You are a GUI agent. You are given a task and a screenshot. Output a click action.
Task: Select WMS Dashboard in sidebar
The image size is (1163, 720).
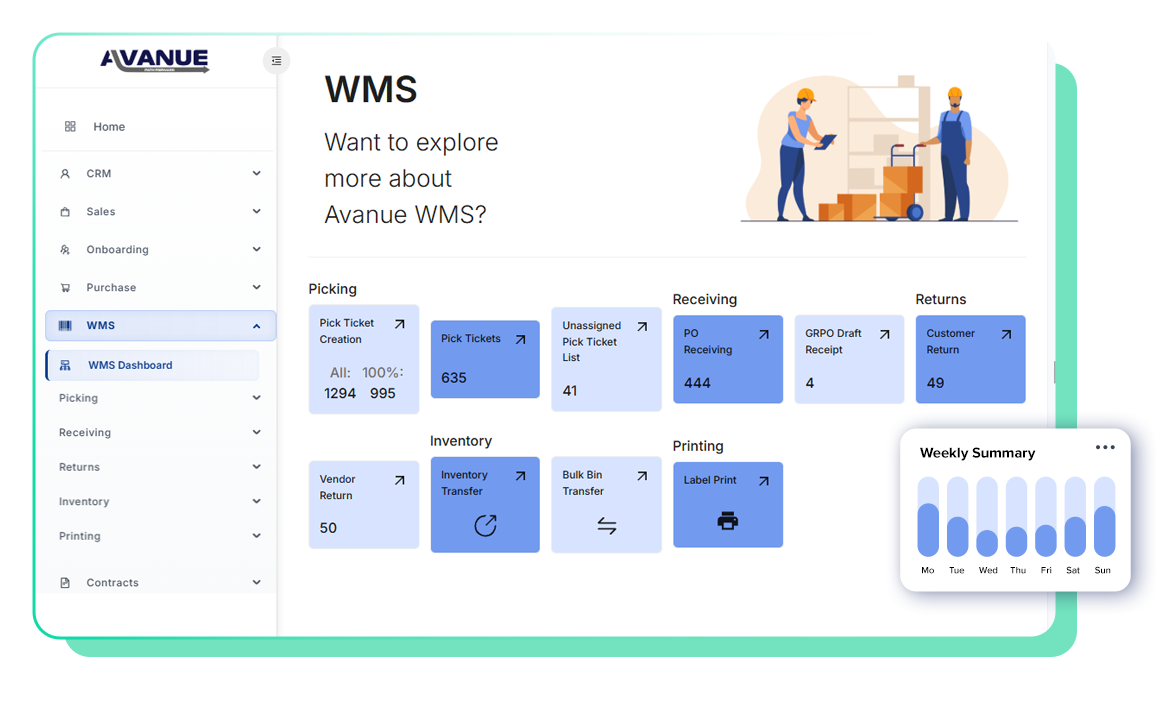[153, 366]
